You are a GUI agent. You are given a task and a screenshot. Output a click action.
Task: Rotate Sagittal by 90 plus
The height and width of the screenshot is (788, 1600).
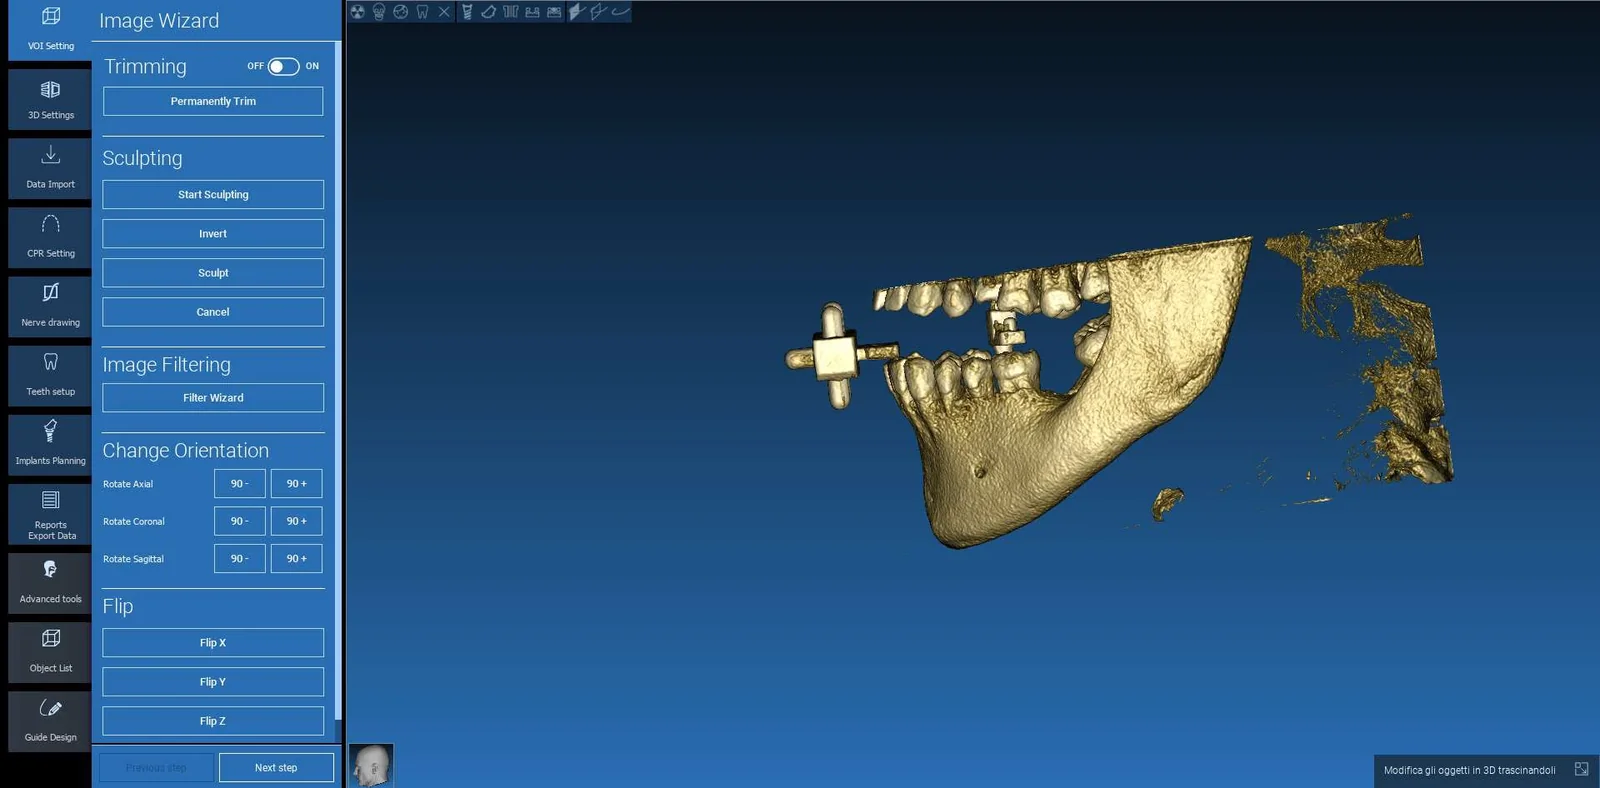(296, 558)
